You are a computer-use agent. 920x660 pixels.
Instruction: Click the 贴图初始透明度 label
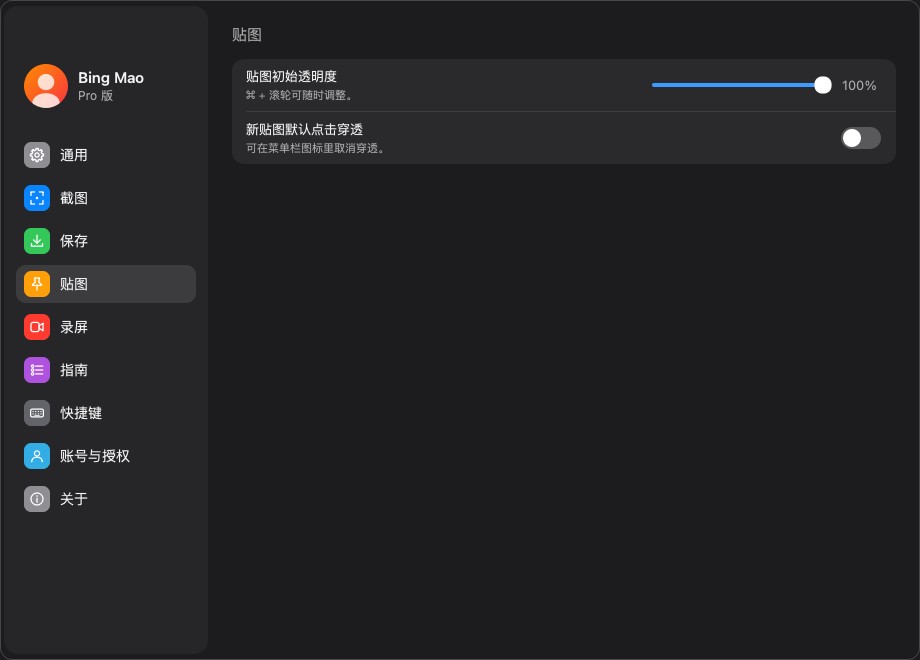(291, 76)
